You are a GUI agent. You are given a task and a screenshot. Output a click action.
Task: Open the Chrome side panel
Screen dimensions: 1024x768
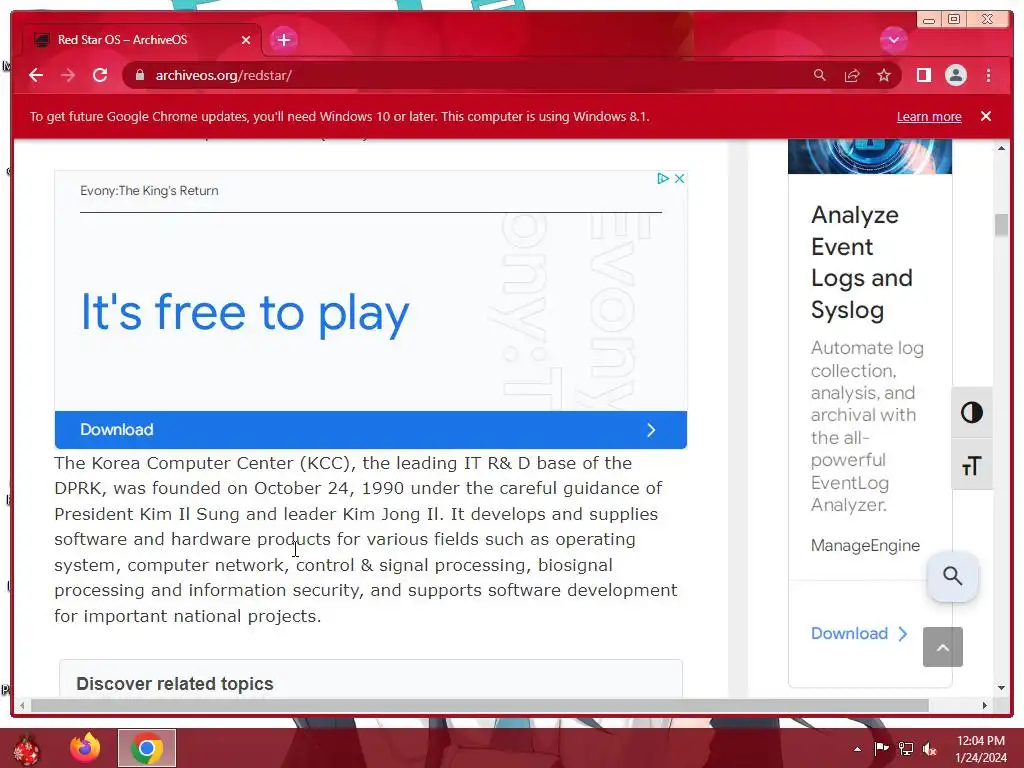coord(923,76)
